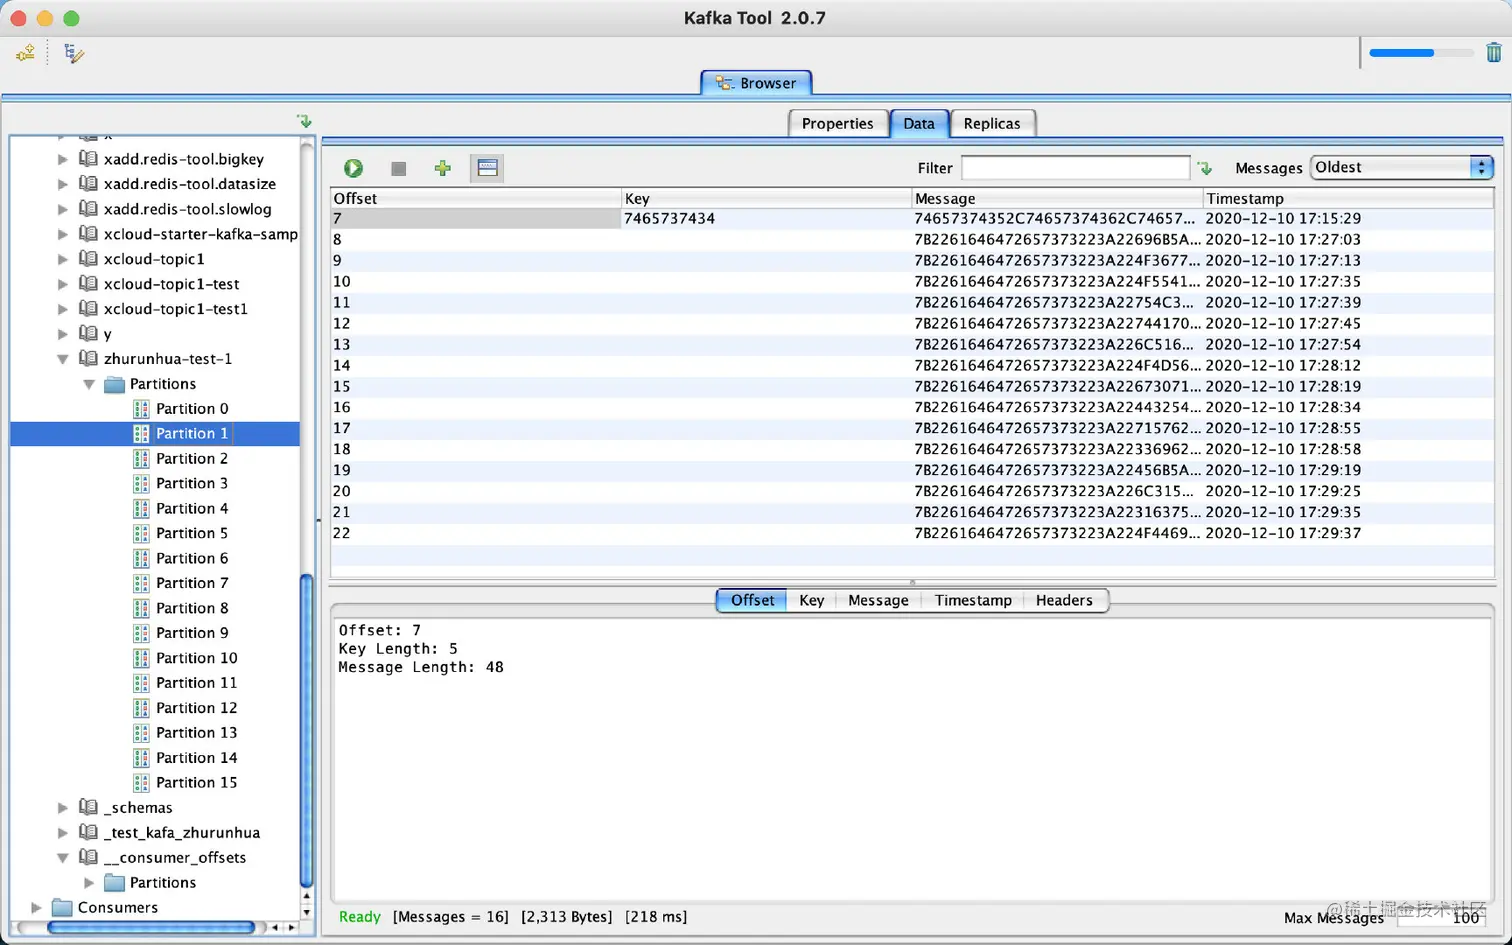Screen dimensions: 1512x945
Task: Sort by the Key column header
Action: click(x=766, y=198)
